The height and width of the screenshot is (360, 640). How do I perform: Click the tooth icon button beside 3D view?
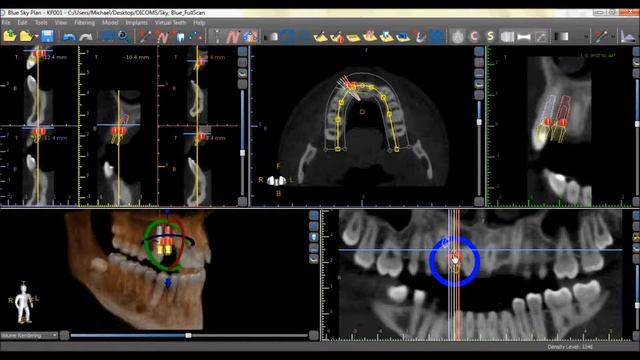[x=314, y=237]
